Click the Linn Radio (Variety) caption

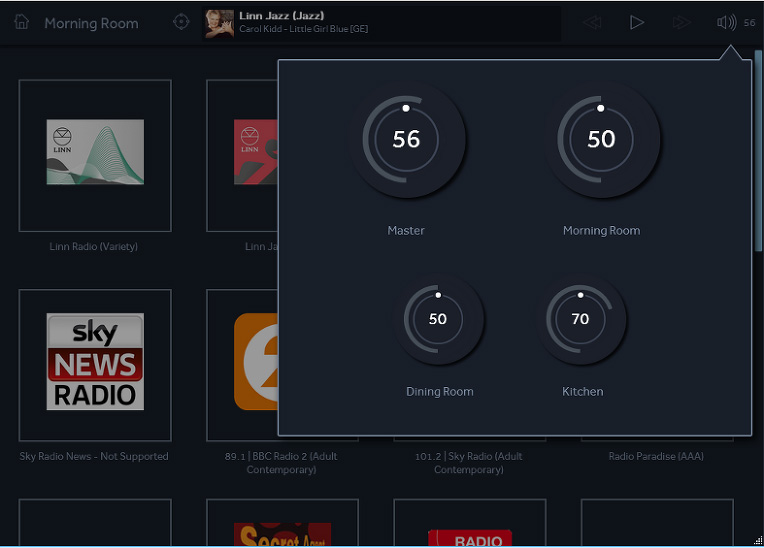94,246
